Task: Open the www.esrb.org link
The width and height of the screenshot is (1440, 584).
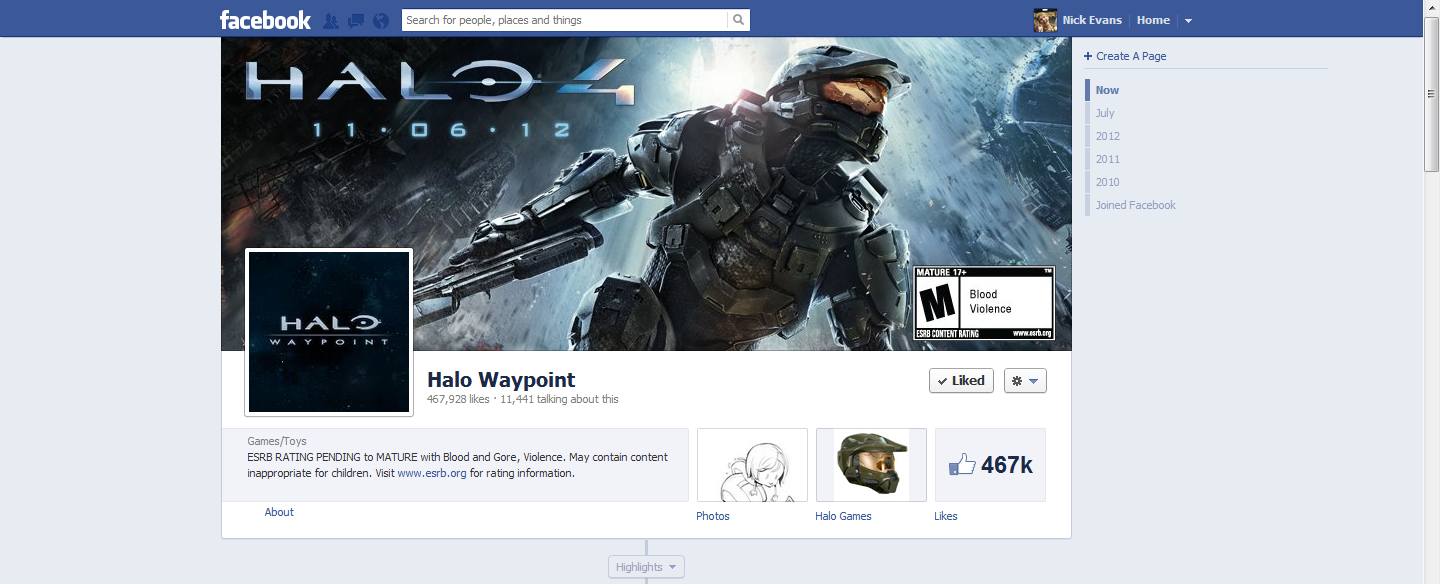Action: point(432,473)
